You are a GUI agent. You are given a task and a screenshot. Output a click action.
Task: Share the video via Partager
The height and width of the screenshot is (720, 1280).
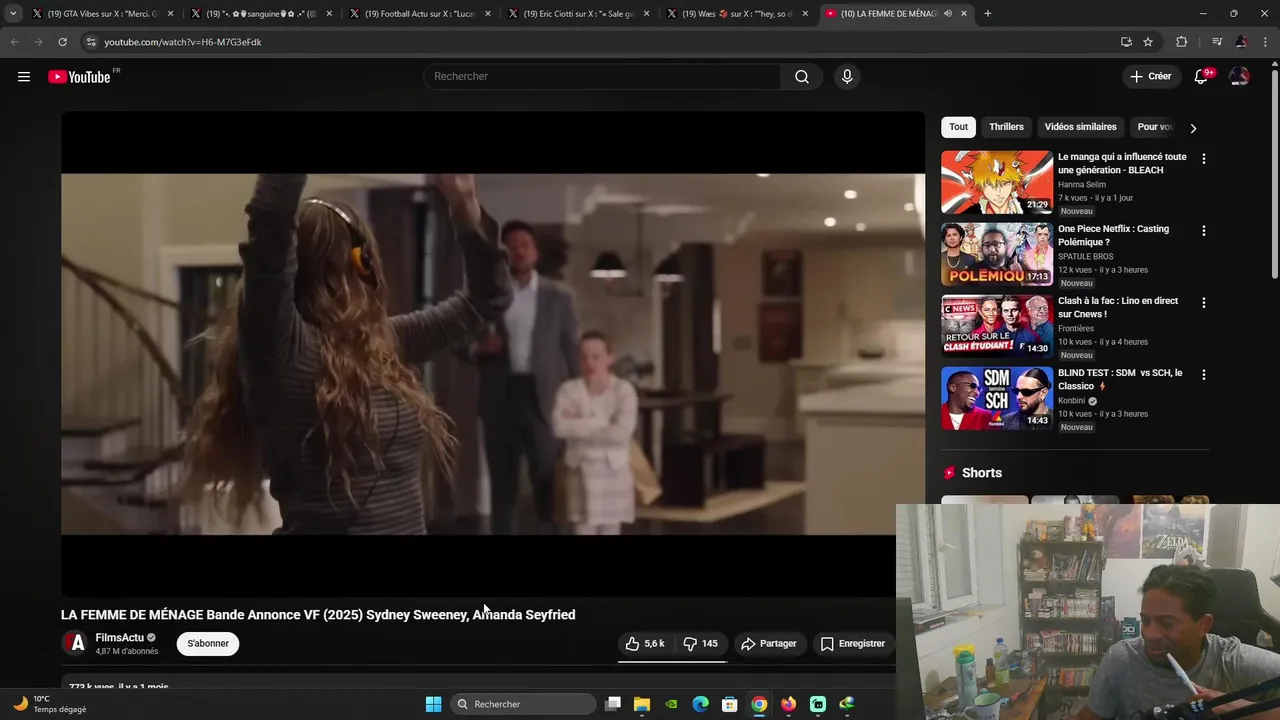pyautogui.click(x=769, y=644)
